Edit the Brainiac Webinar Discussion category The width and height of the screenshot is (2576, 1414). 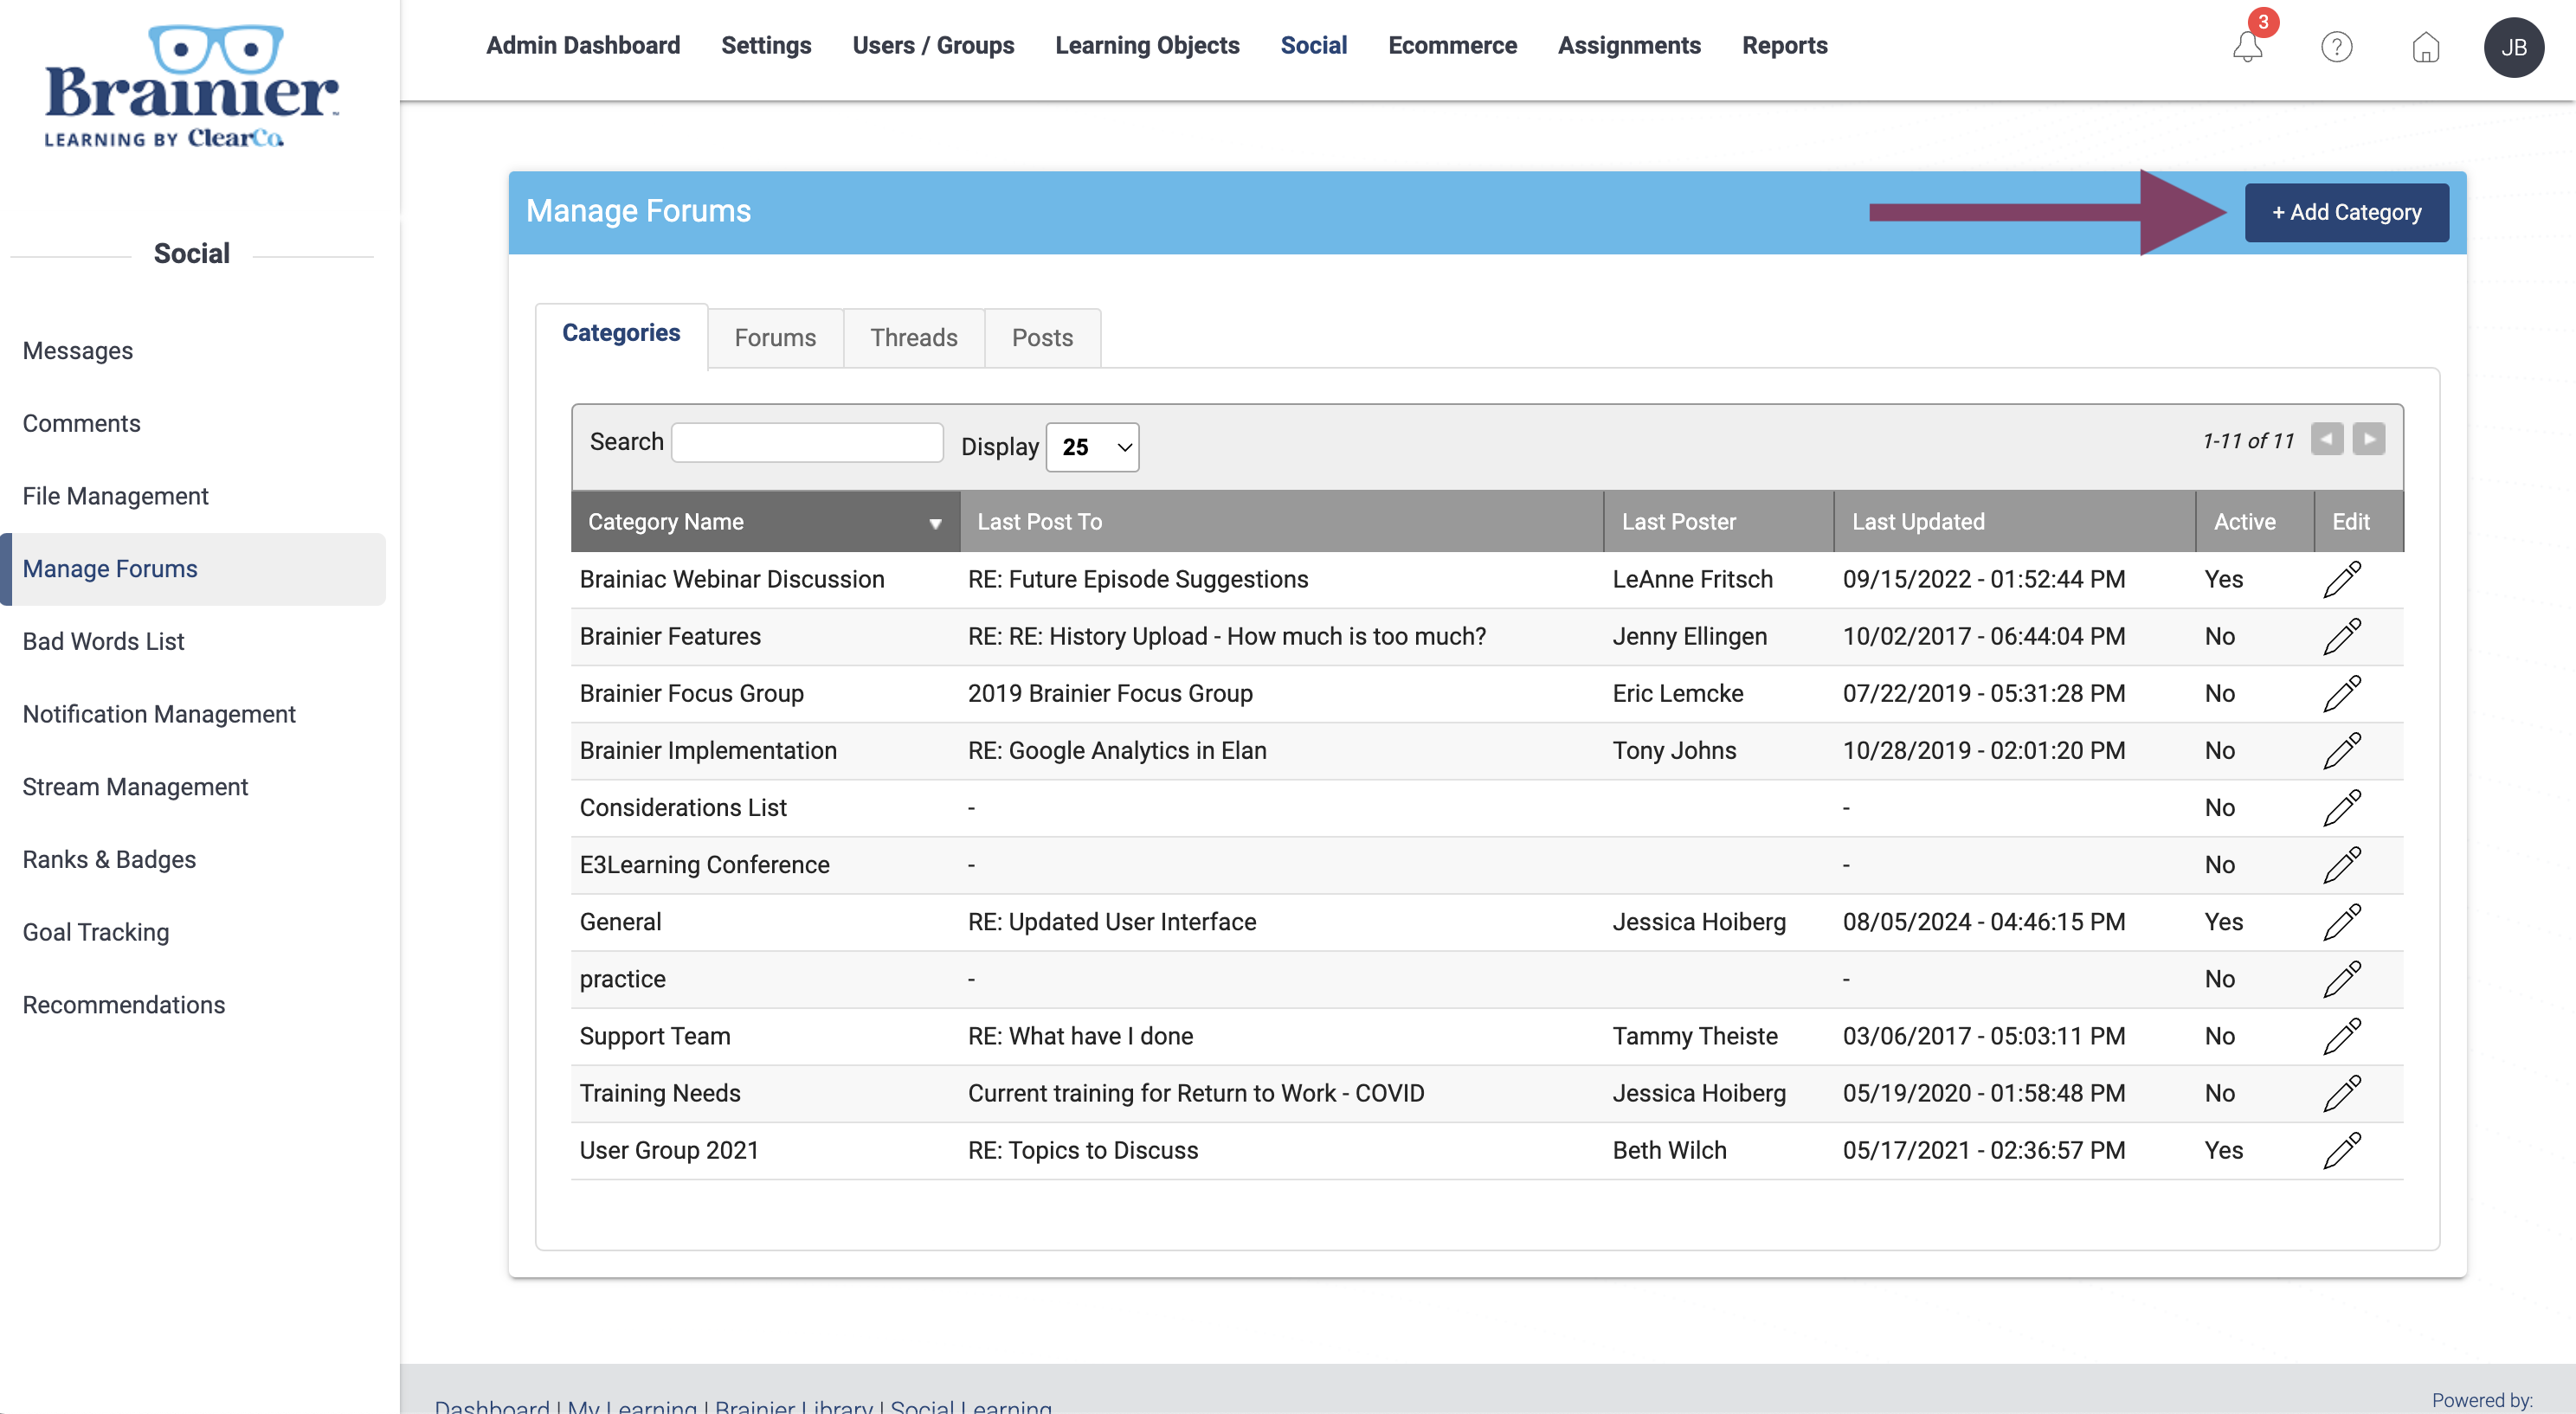2341,579
